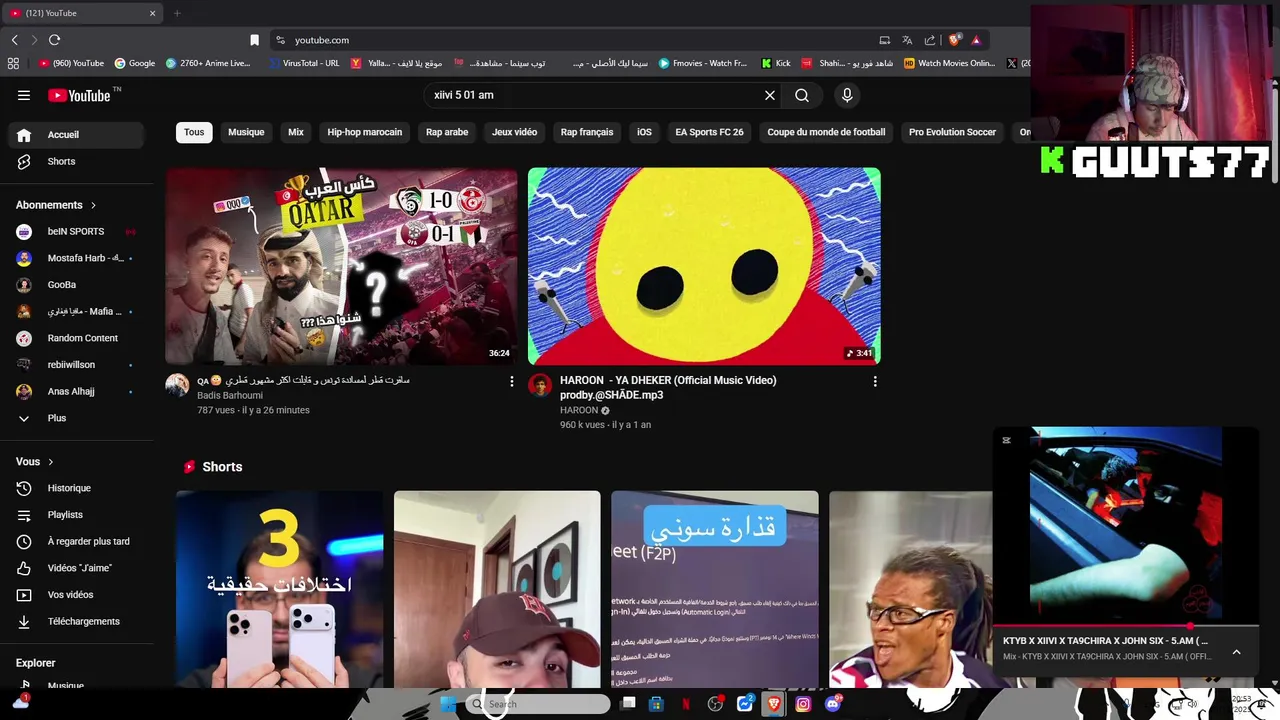
Task: Open Vos vidéos in the sidebar
Action: pyautogui.click(x=76, y=595)
